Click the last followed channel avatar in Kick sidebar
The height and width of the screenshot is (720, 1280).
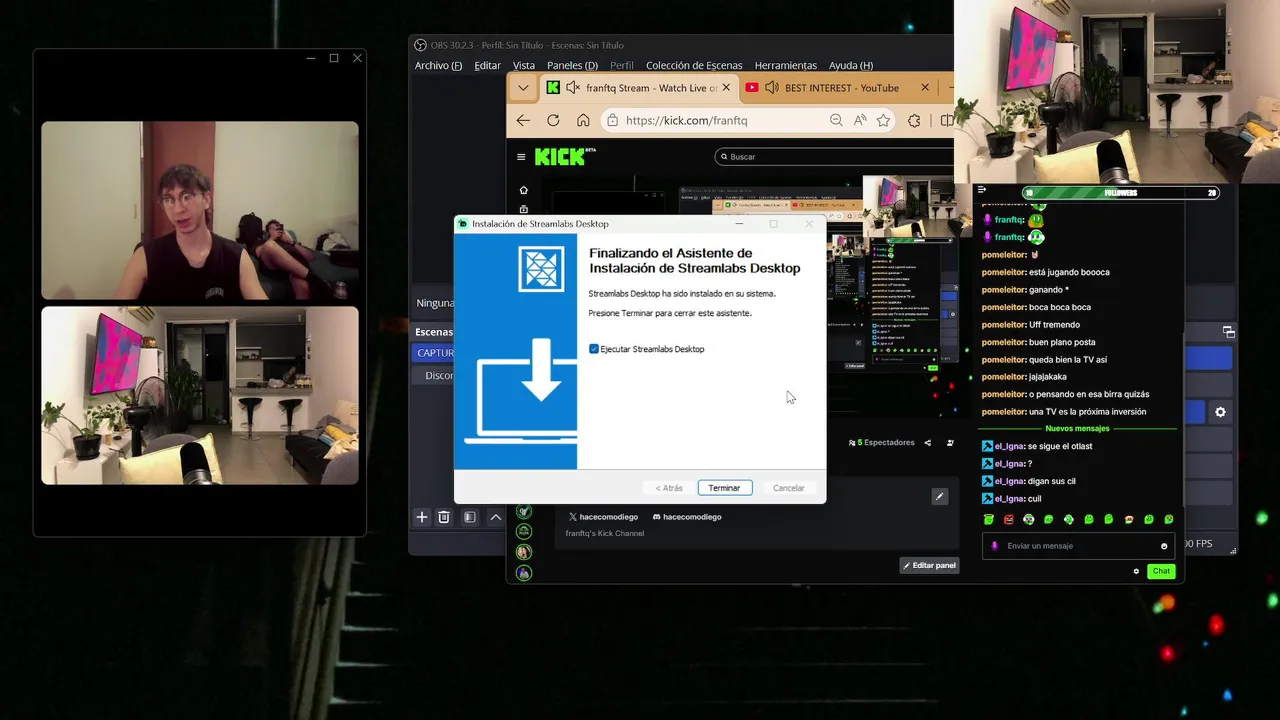point(524,573)
